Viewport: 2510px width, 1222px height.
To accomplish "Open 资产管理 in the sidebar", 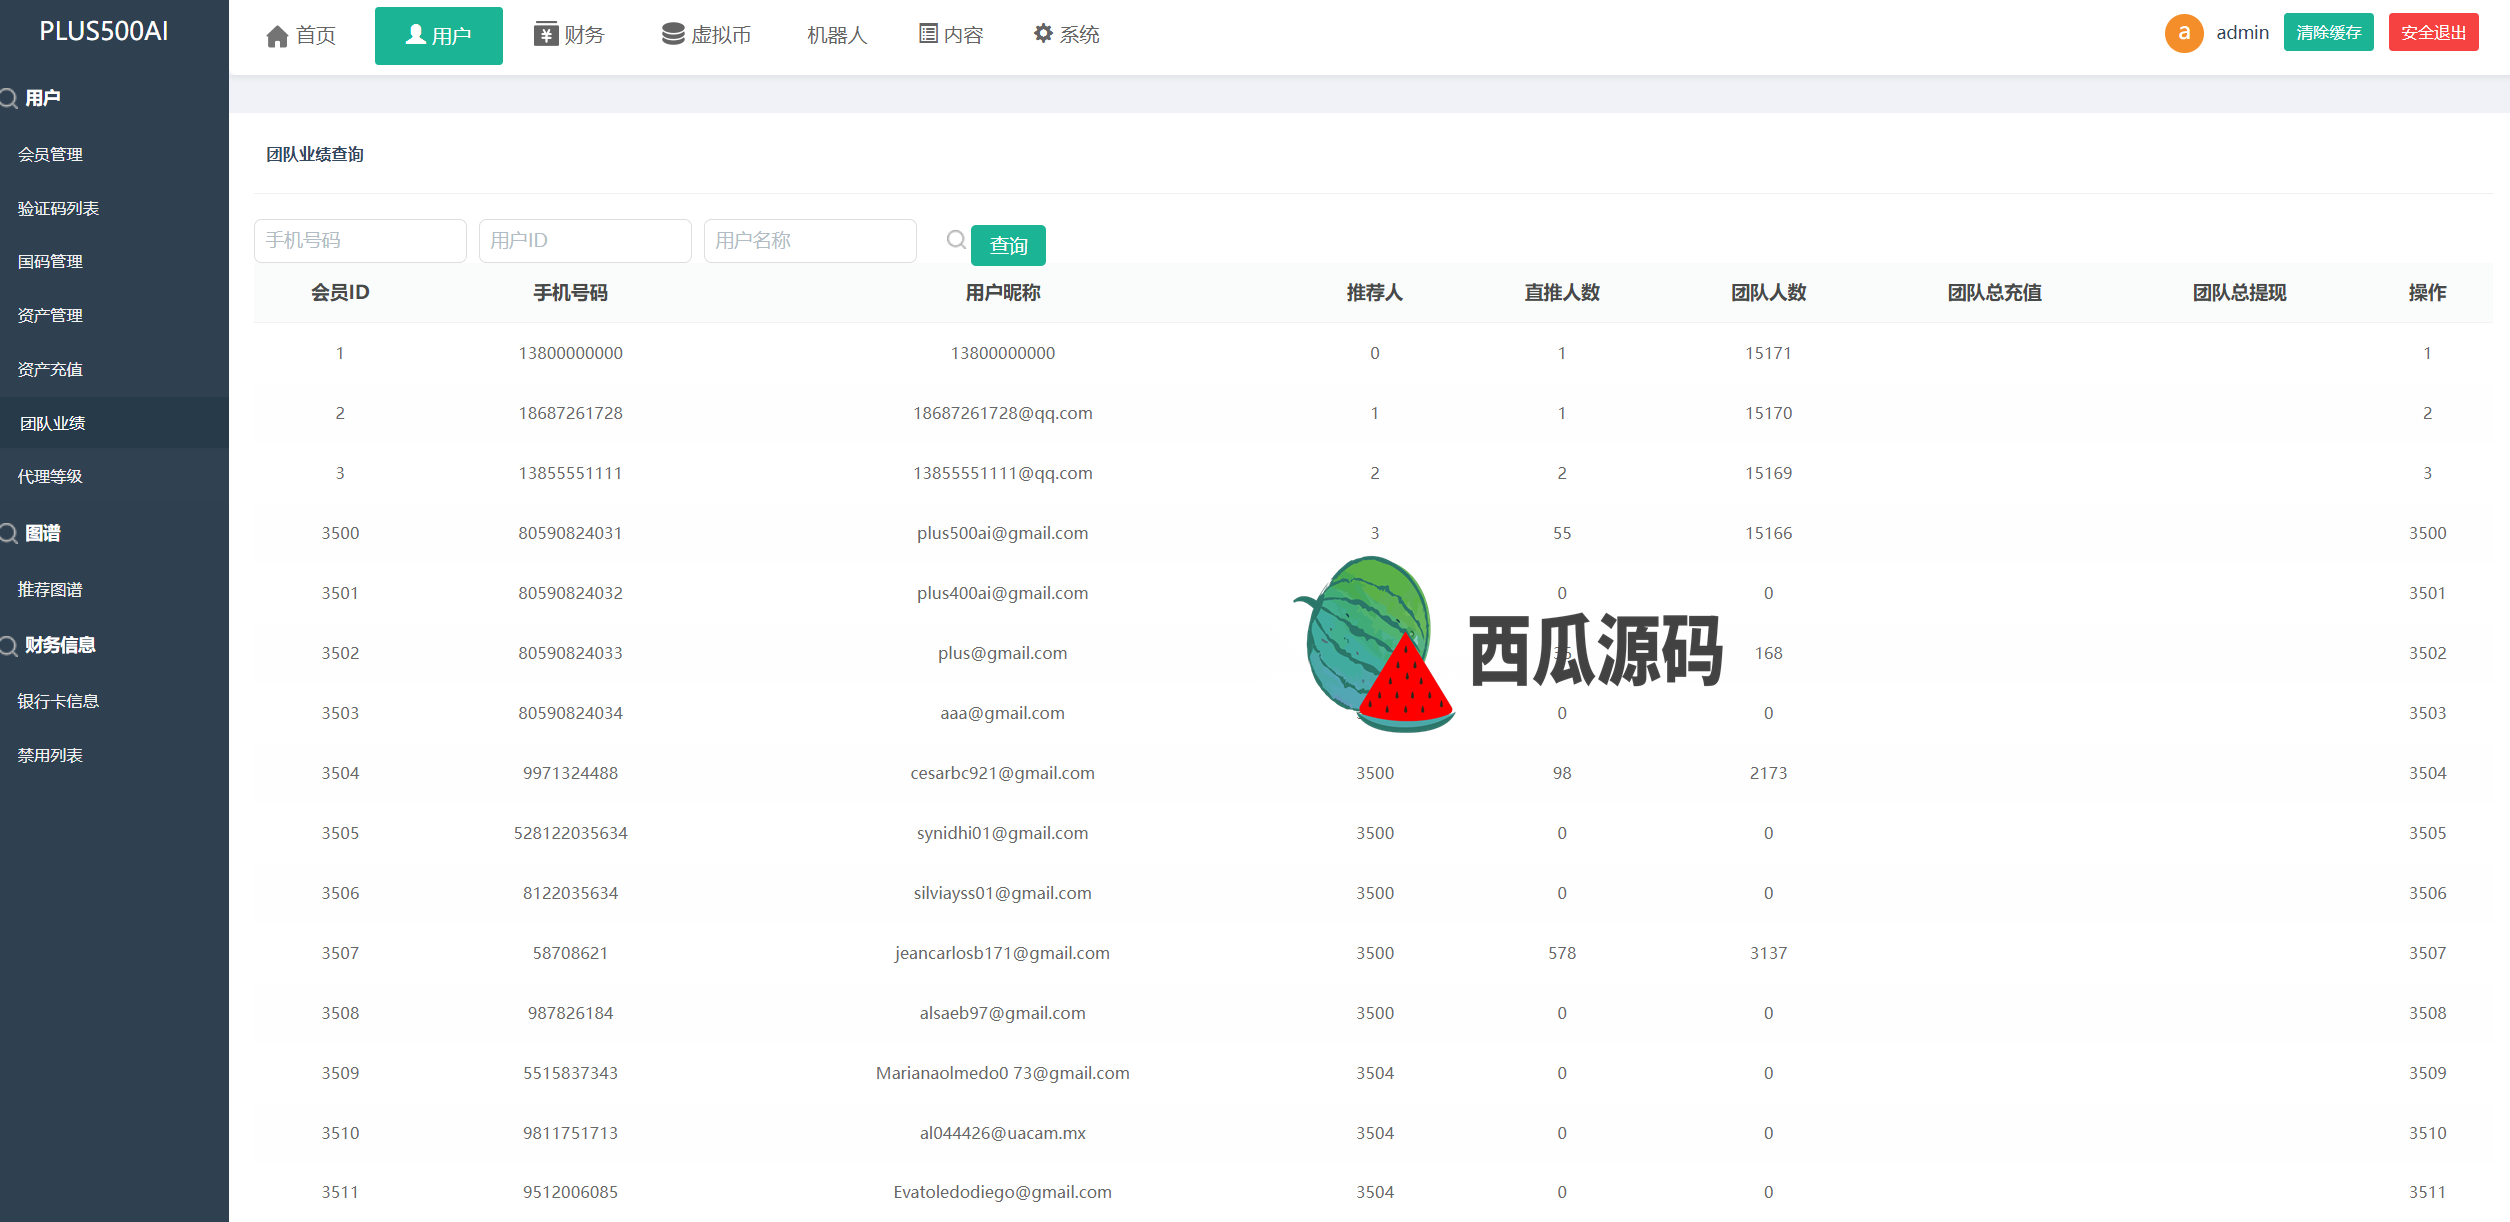I will pyautogui.click(x=50, y=315).
